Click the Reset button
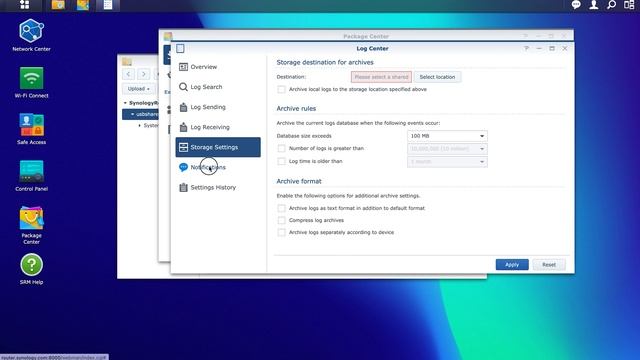Image resolution: width=640 pixels, height=360 pixels. (x=549, y=264)
